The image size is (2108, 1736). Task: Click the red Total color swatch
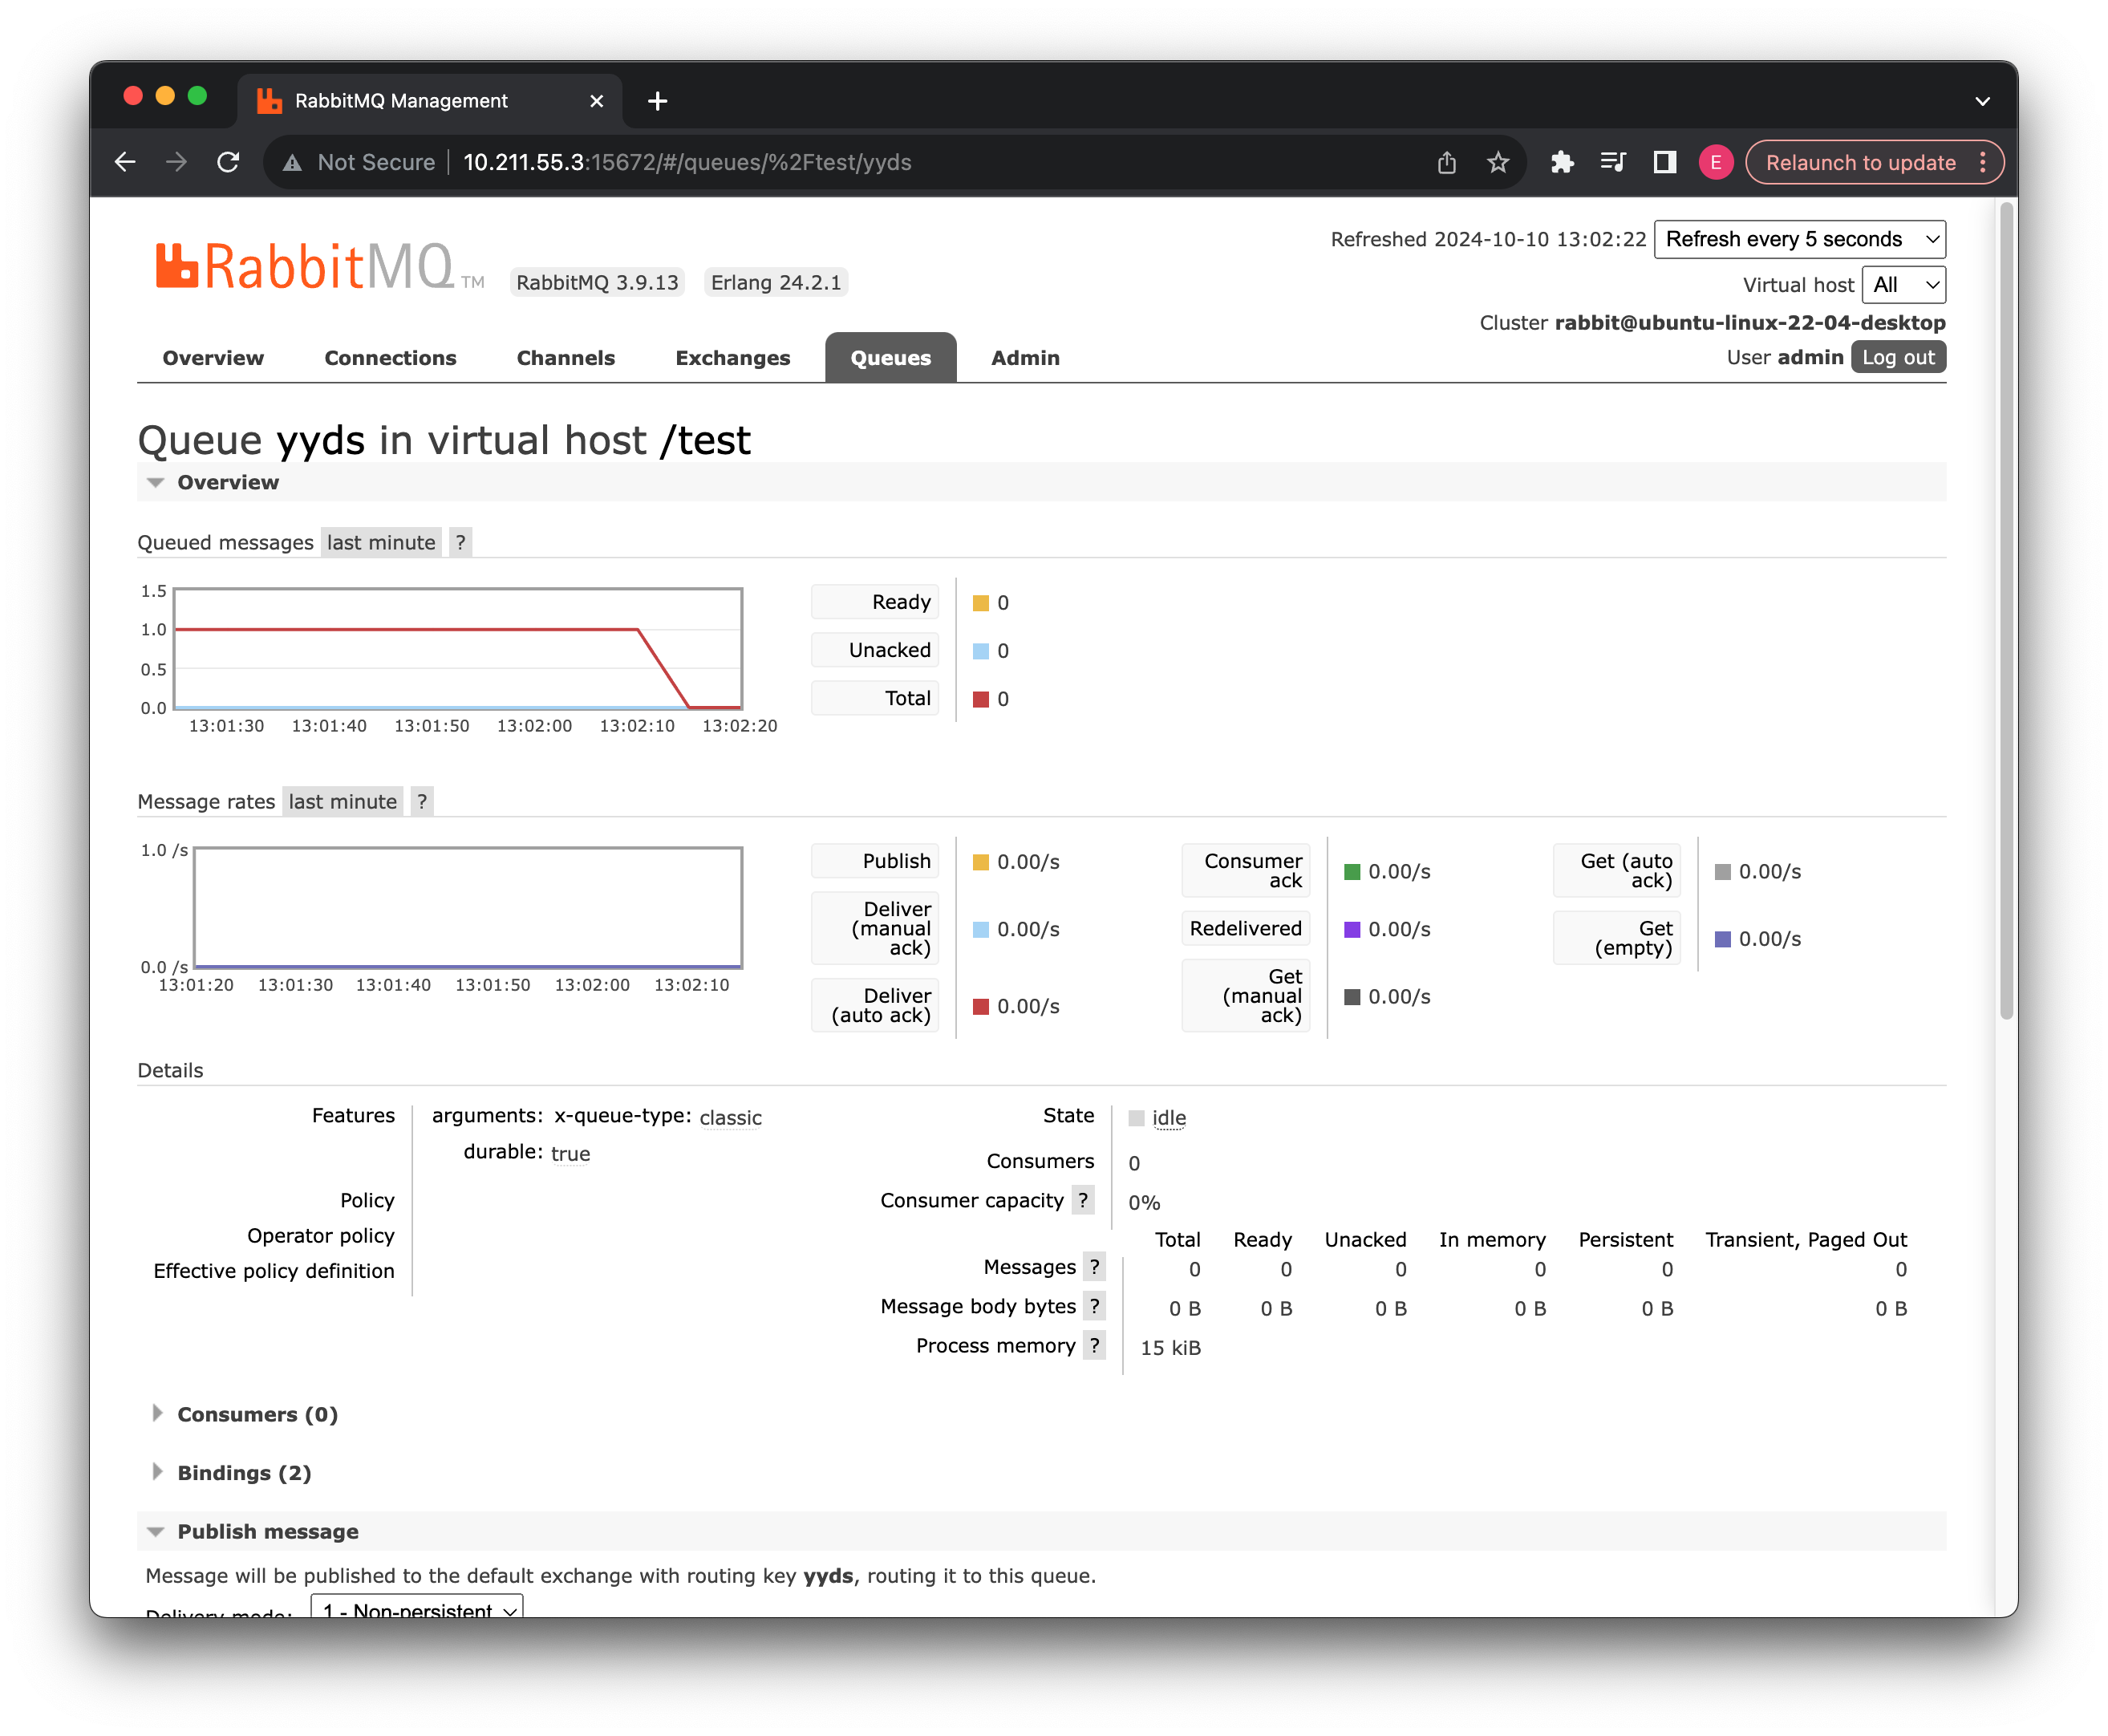[981, 699]
